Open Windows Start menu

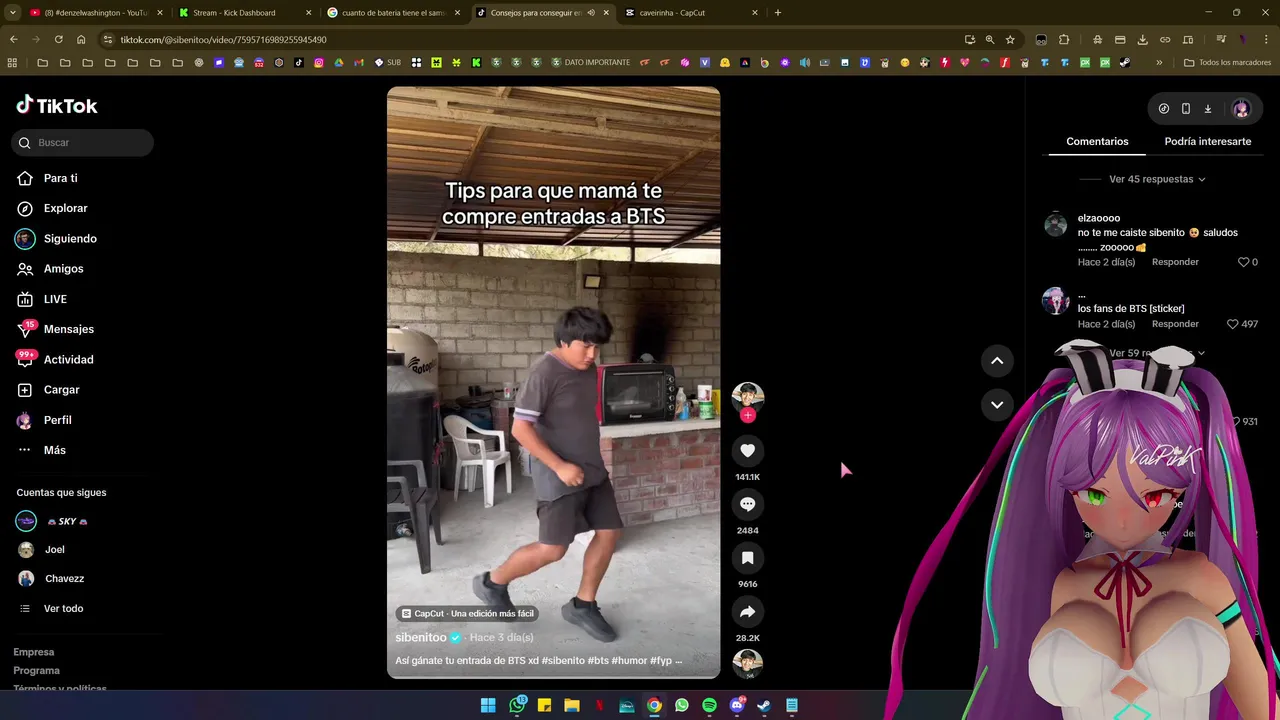coord(488,705)
